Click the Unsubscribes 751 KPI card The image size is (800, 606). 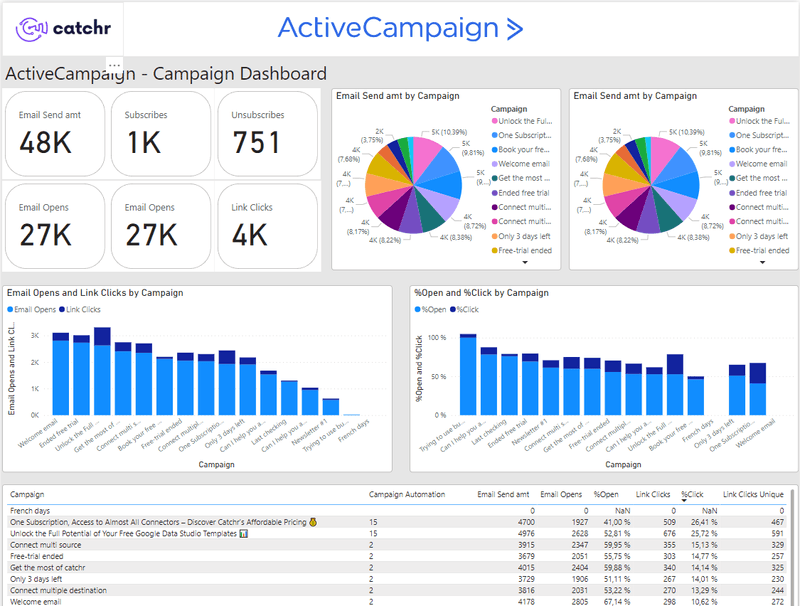[x=267, y=133]
